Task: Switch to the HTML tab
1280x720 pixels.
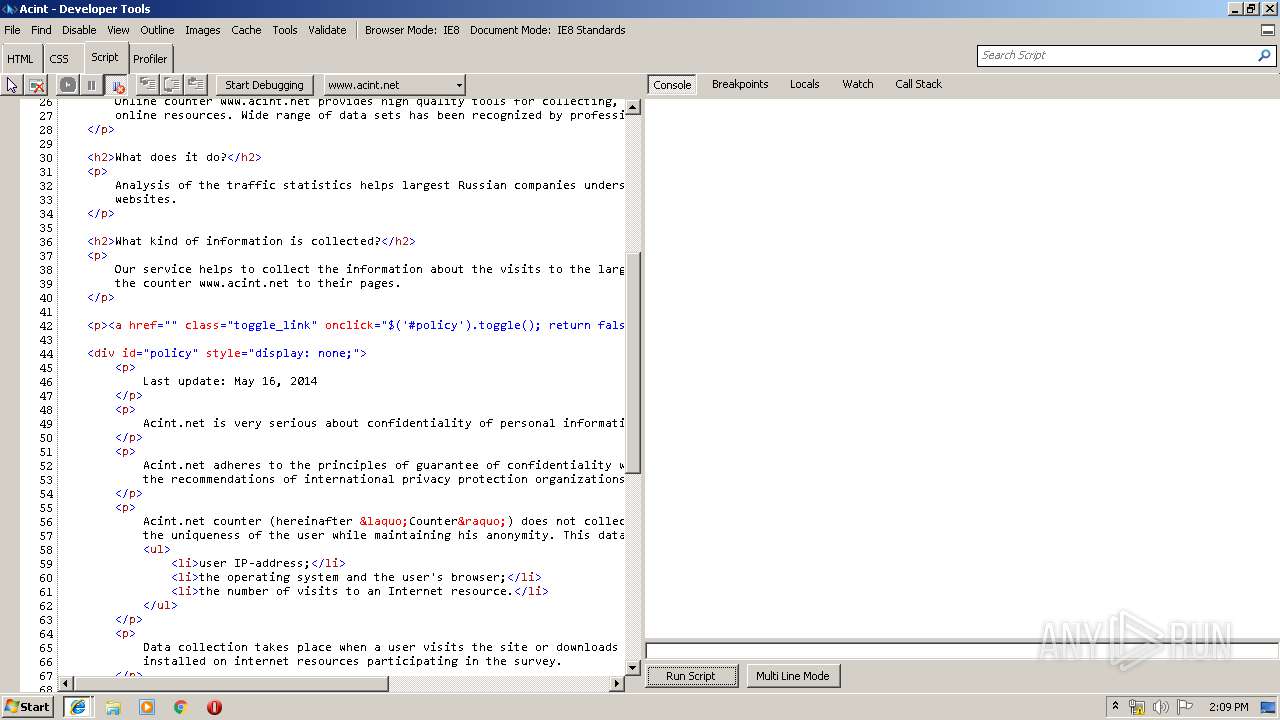Action: pos(20,59)
